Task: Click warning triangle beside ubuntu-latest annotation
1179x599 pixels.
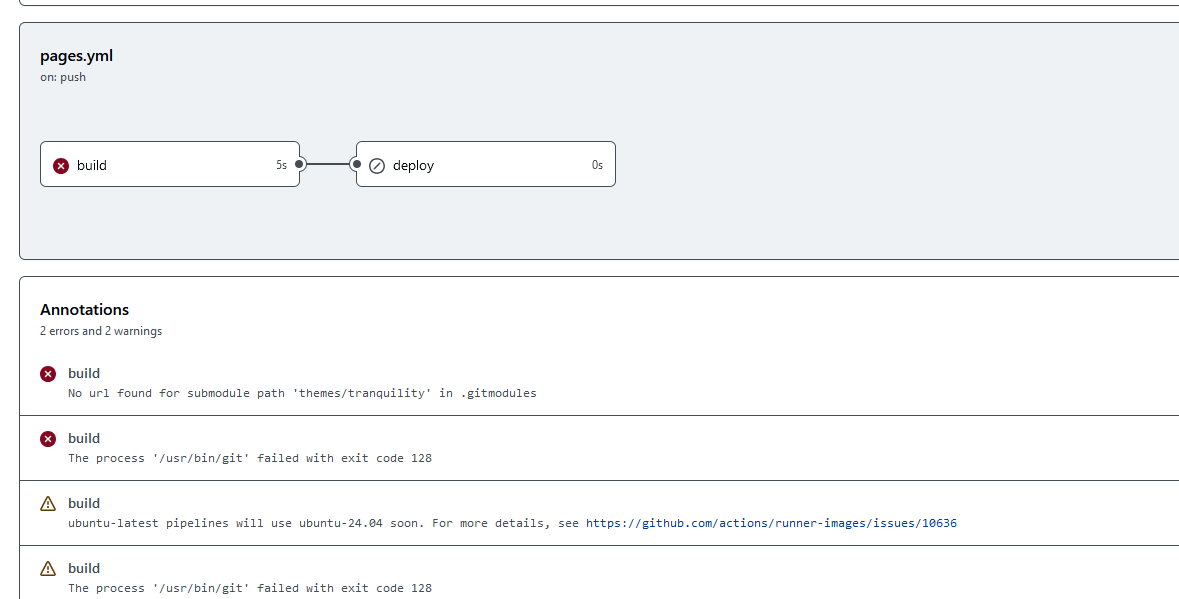Action: click(48, 504)
